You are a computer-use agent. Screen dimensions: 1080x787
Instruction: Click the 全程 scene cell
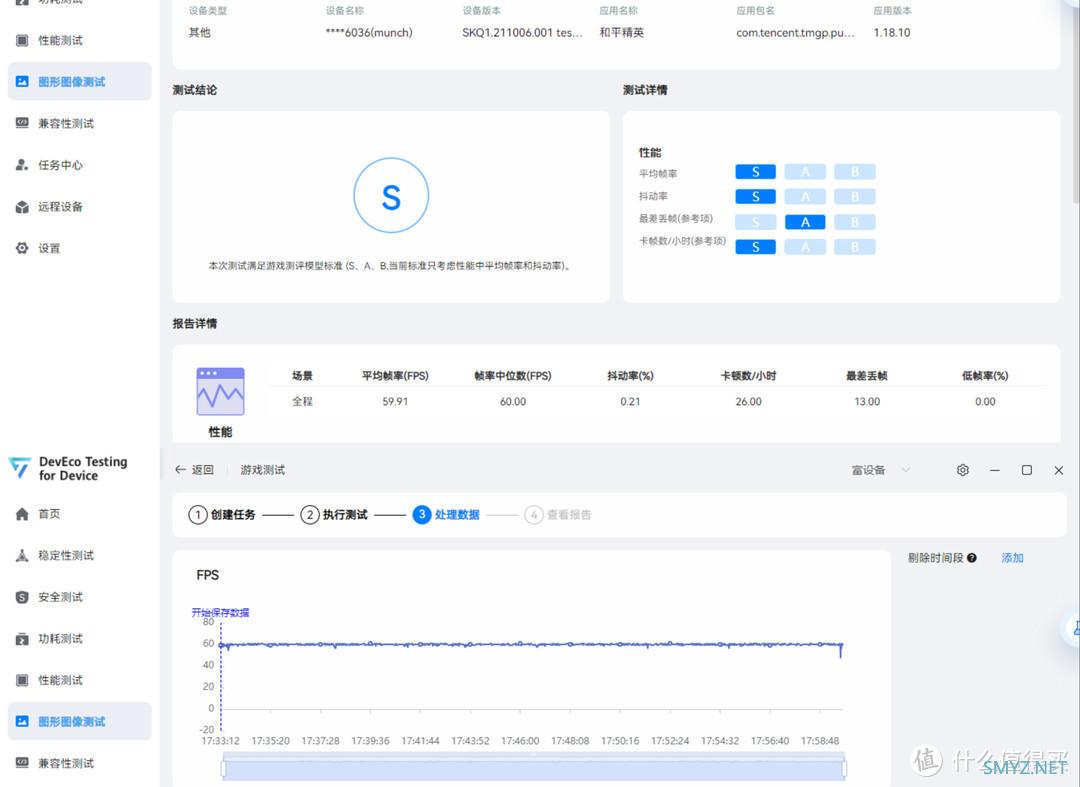click(x=302, y=401)
